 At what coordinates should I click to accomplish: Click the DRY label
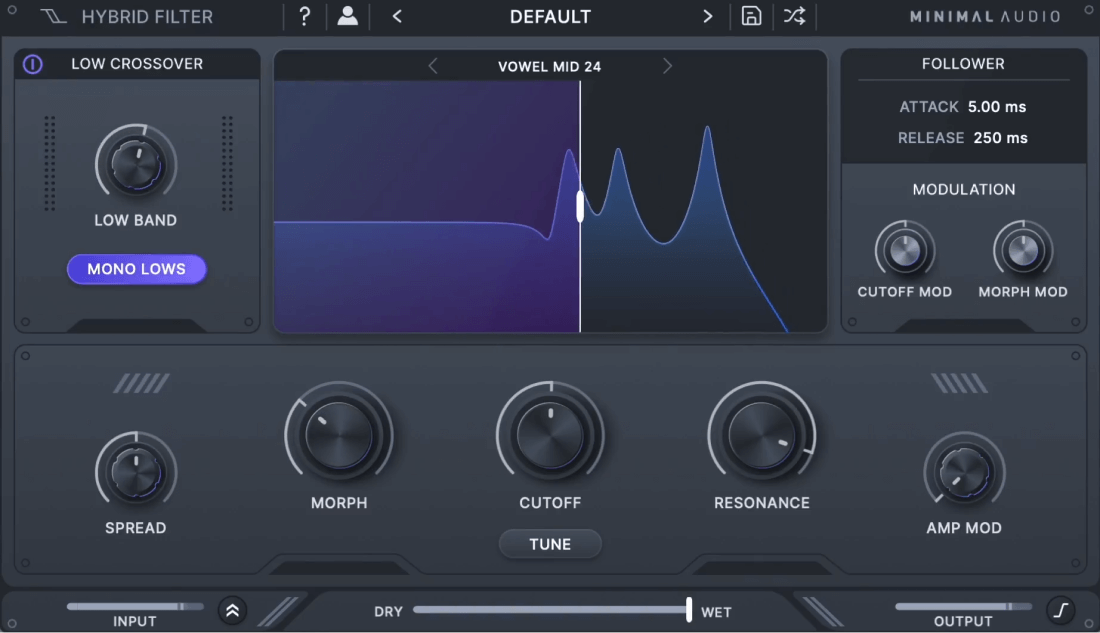389,612
